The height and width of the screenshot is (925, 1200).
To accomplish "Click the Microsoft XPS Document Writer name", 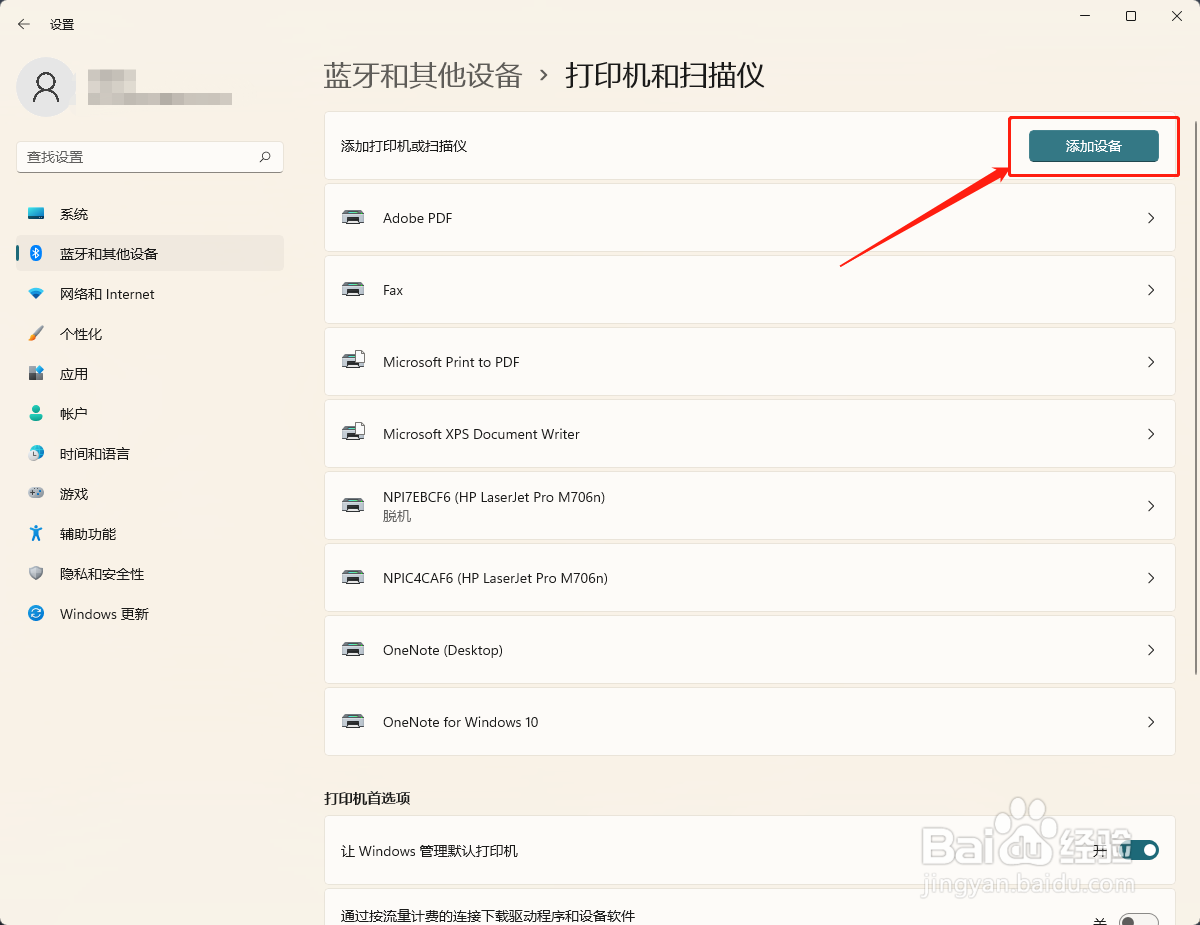I will 481,434.
